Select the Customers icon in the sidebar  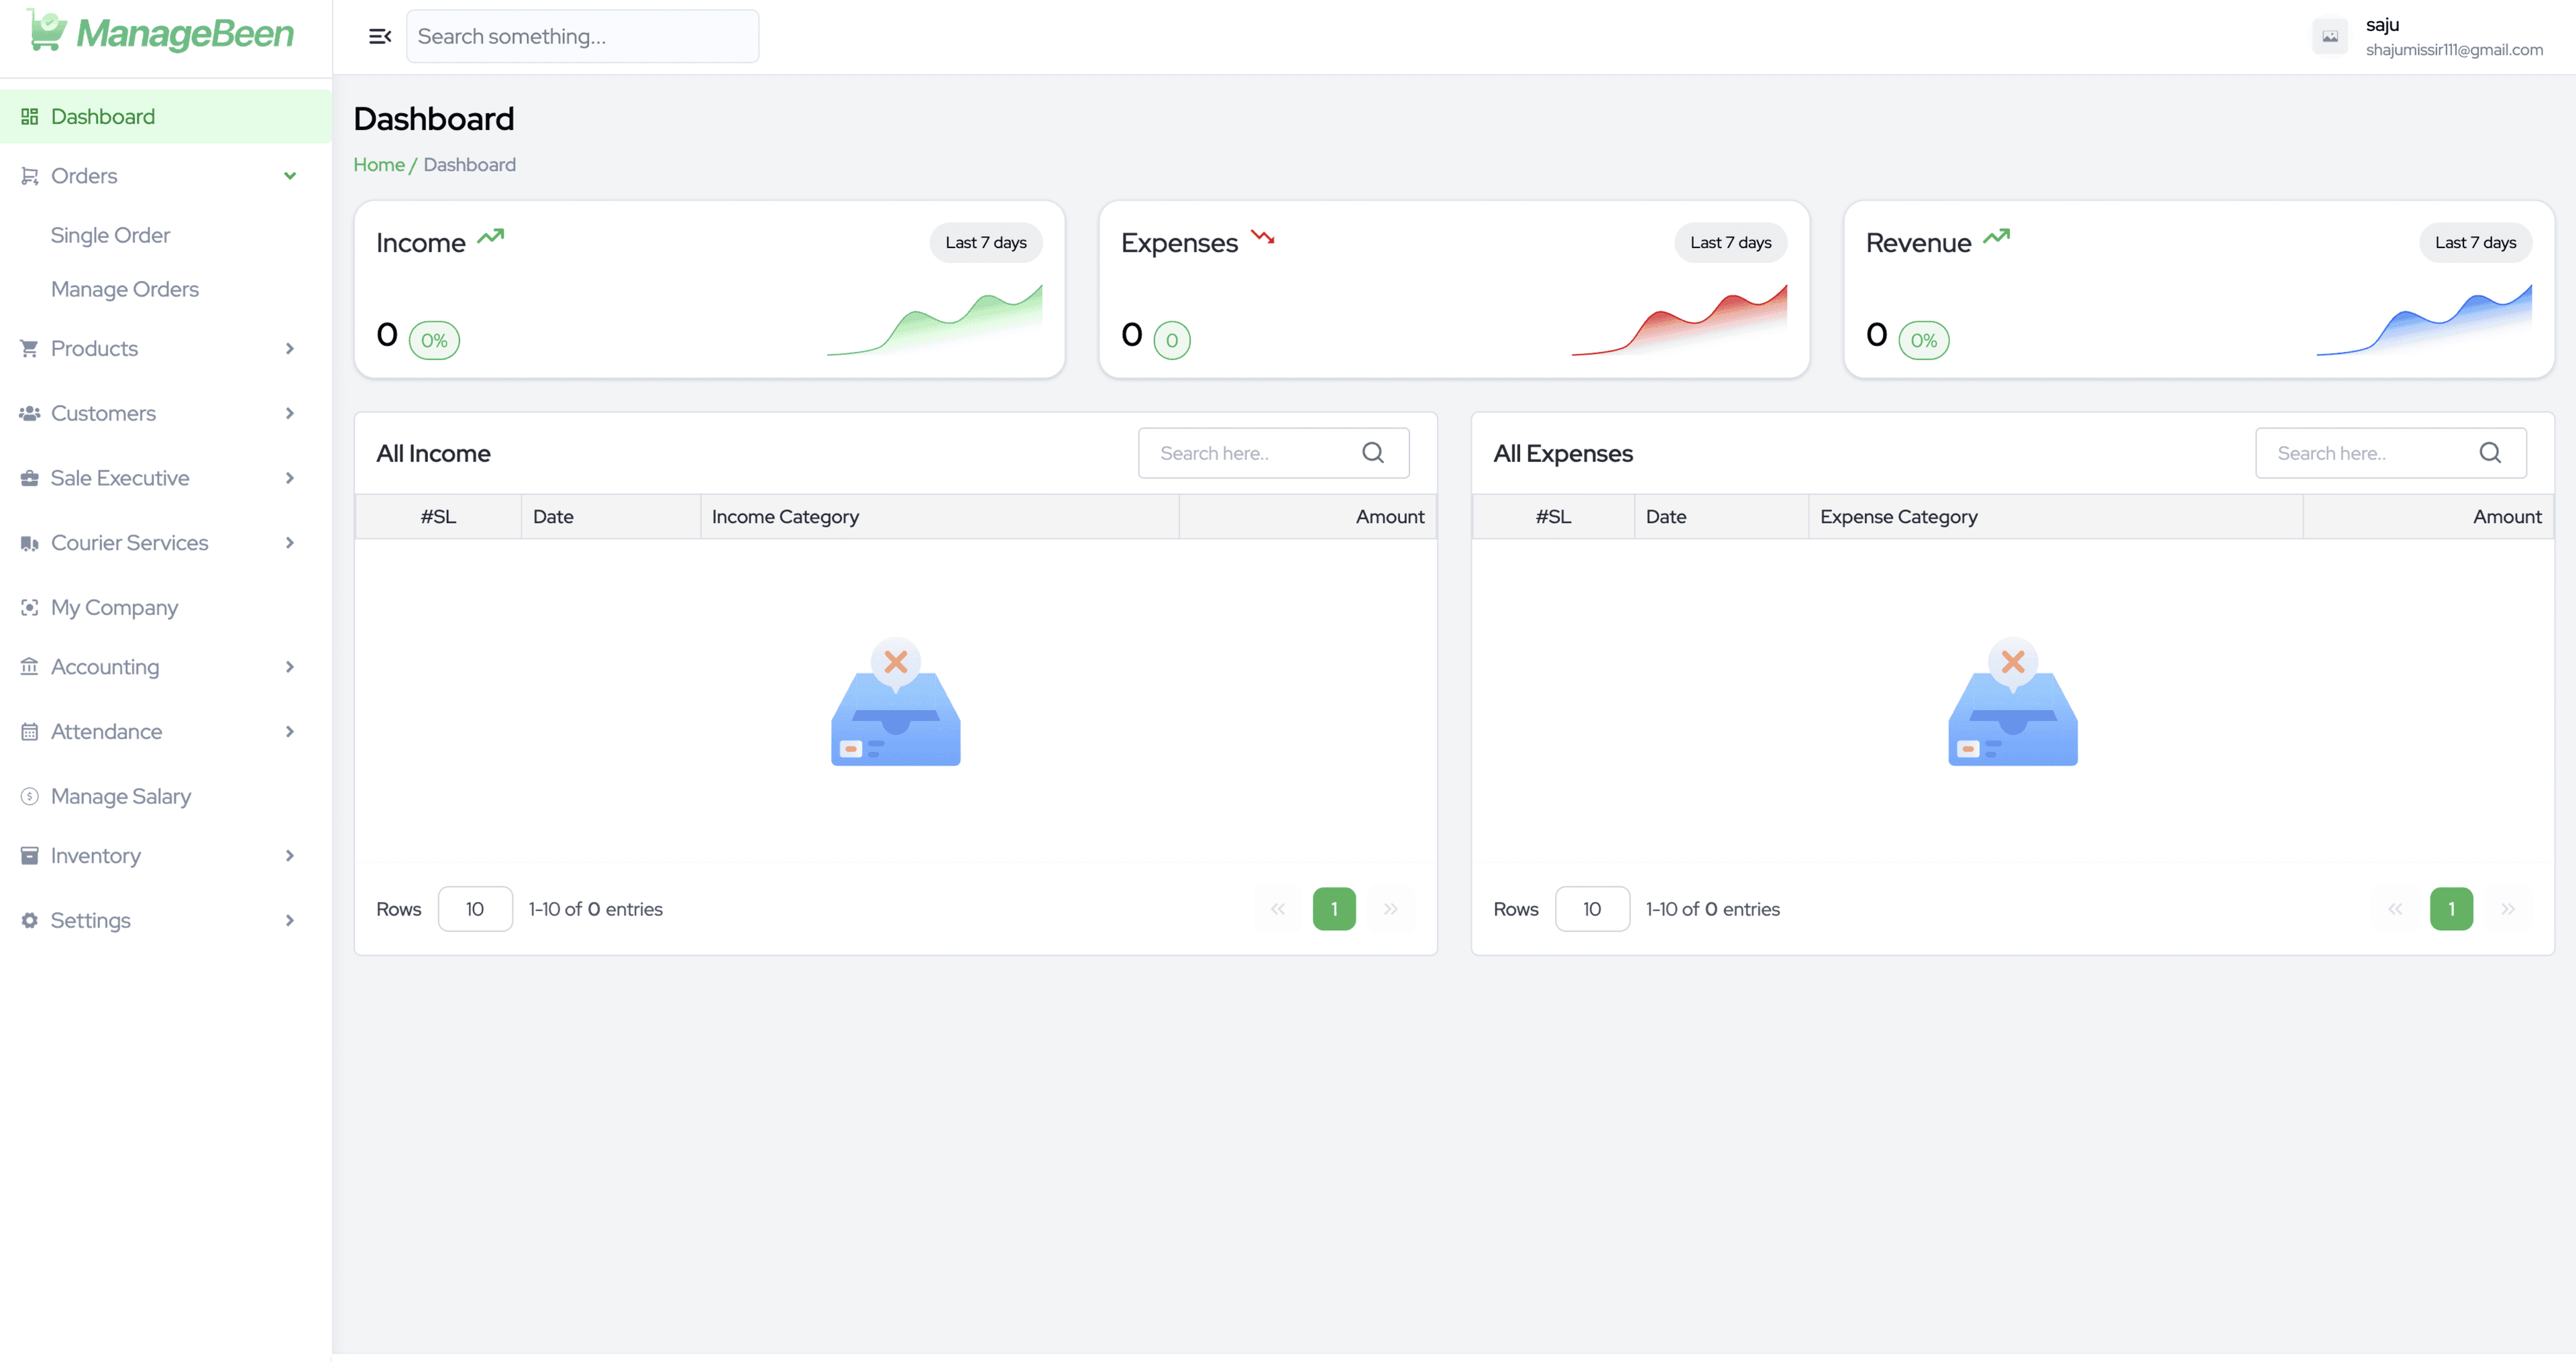pyautogui.click(x=29, y=413)
